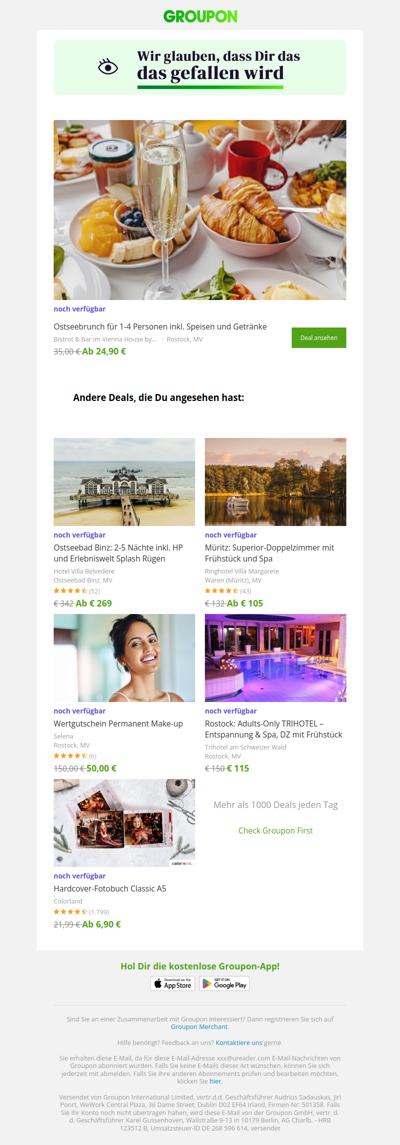The height and width of the screenshot is (1145, 400).
Task: Open the TRIHOTEL purple pool image
Action: [x=275, y=658]
